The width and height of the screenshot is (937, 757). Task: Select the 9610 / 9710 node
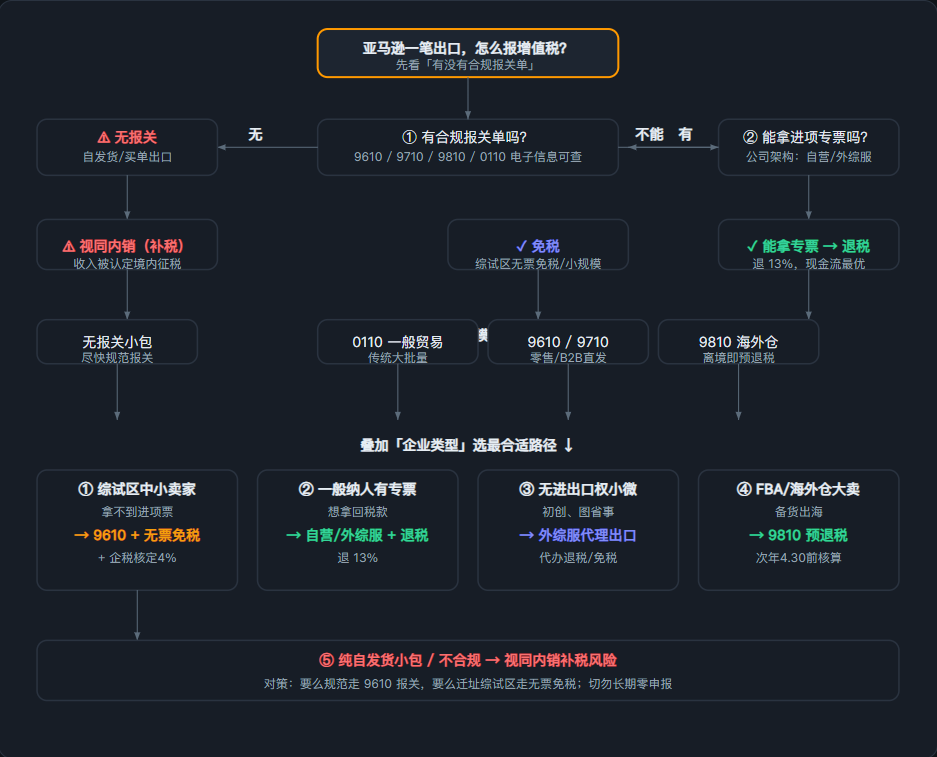click(x=568, y=342)
